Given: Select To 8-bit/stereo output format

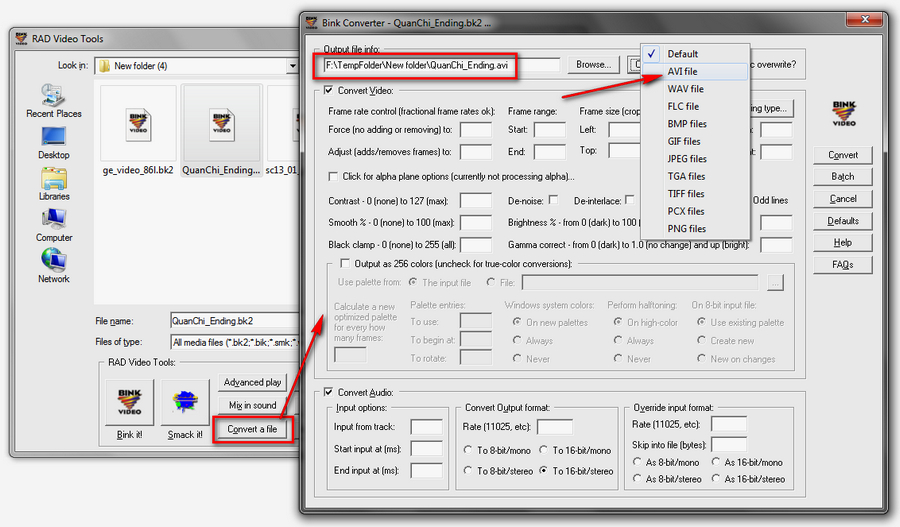Looking at the screenshot, I should click(x=468, y=471).
